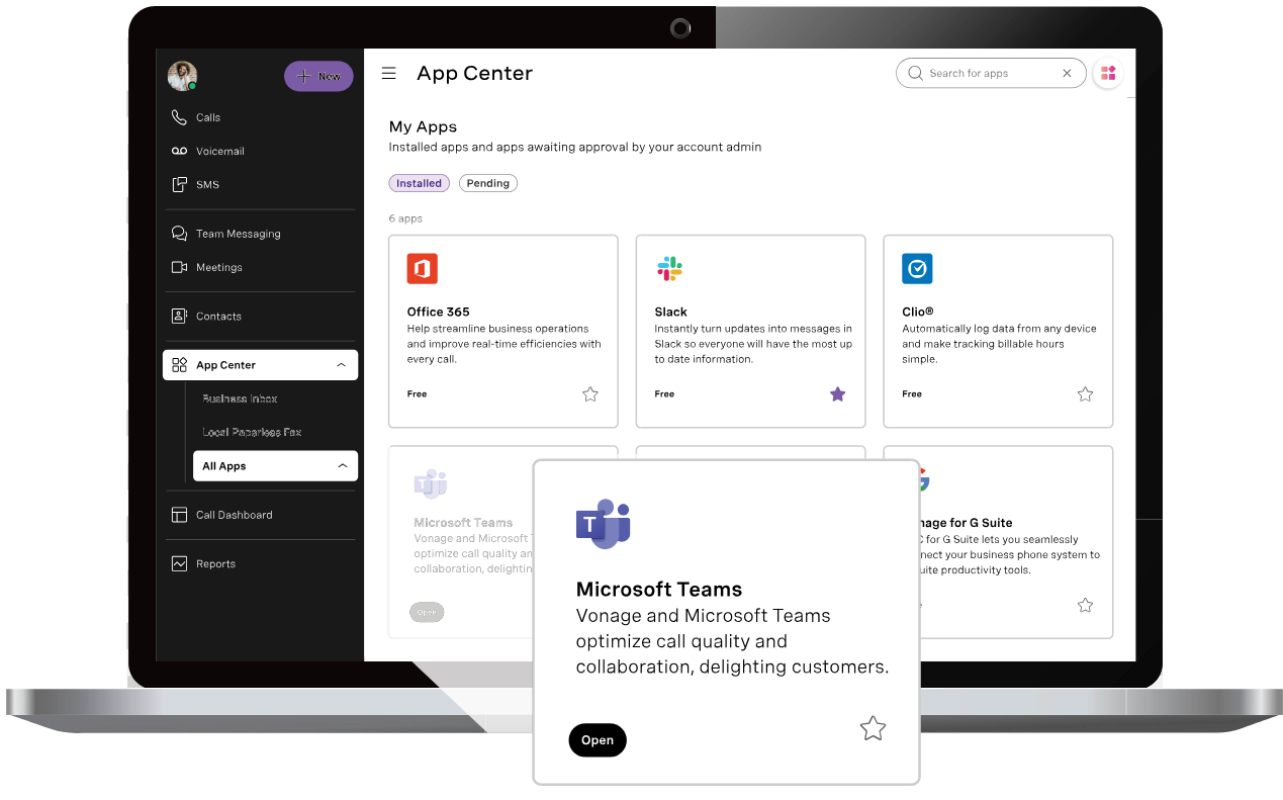The height and width of the screenshot is (800, 1283).
Task: Favorite Microsoft Teams with popup star
Action: (873, 729)
